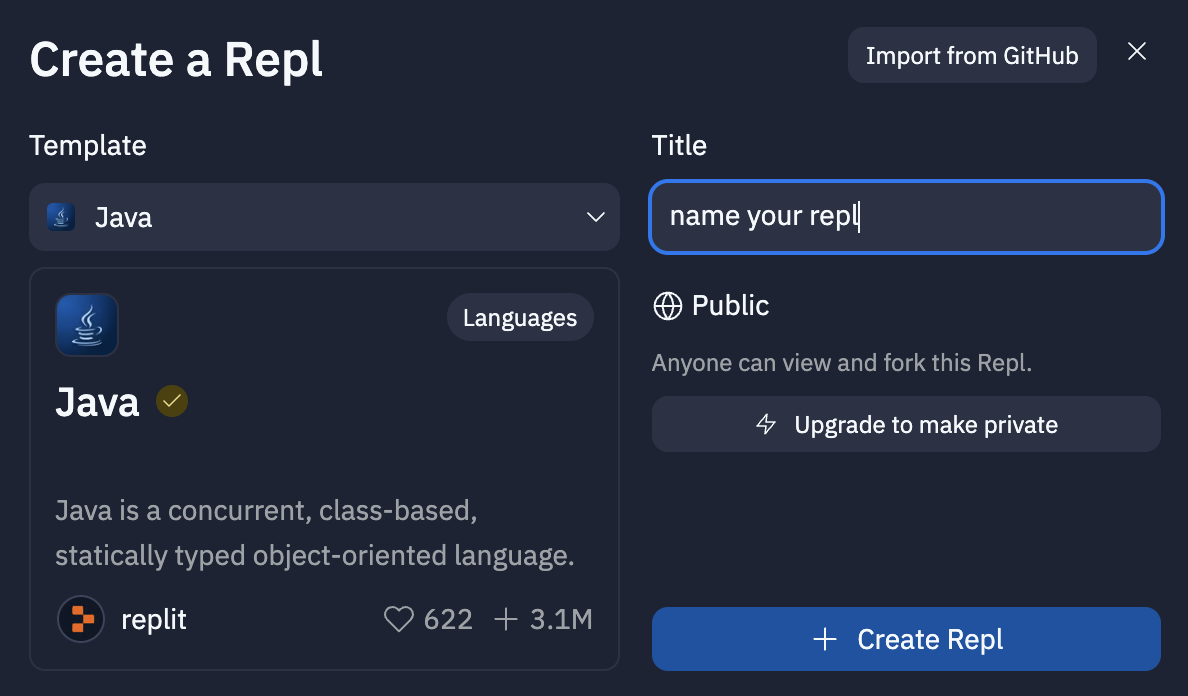Screen dimensions: 1188x696
Task: Click Upgrade to make private button
Action: 906,424
